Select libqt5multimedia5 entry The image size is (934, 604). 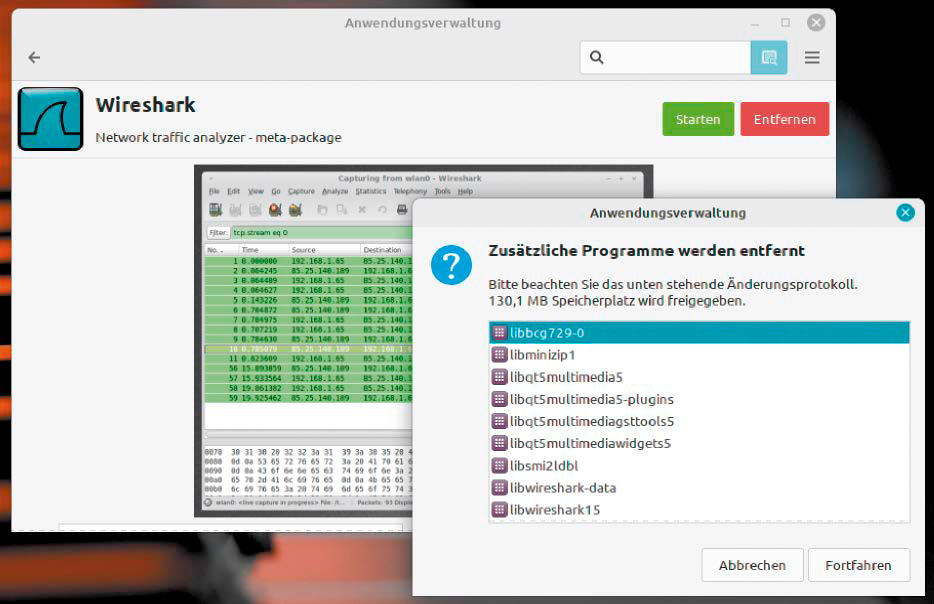click(x=699, y=377)
